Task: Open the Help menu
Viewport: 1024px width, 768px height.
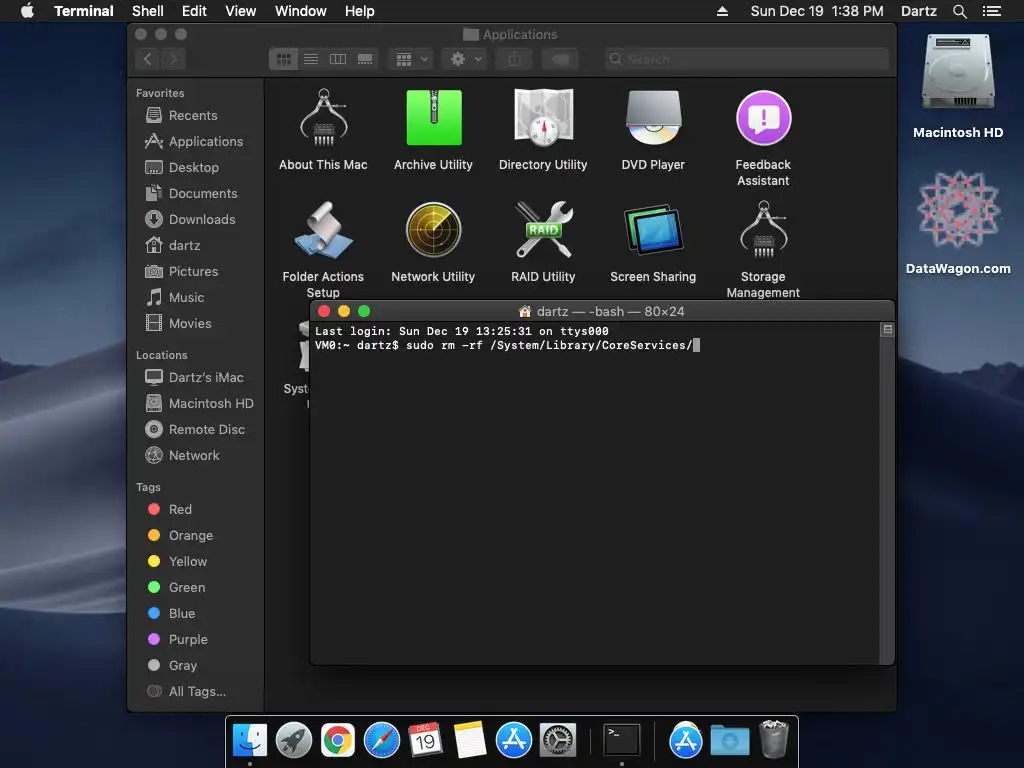Action: 359,11
